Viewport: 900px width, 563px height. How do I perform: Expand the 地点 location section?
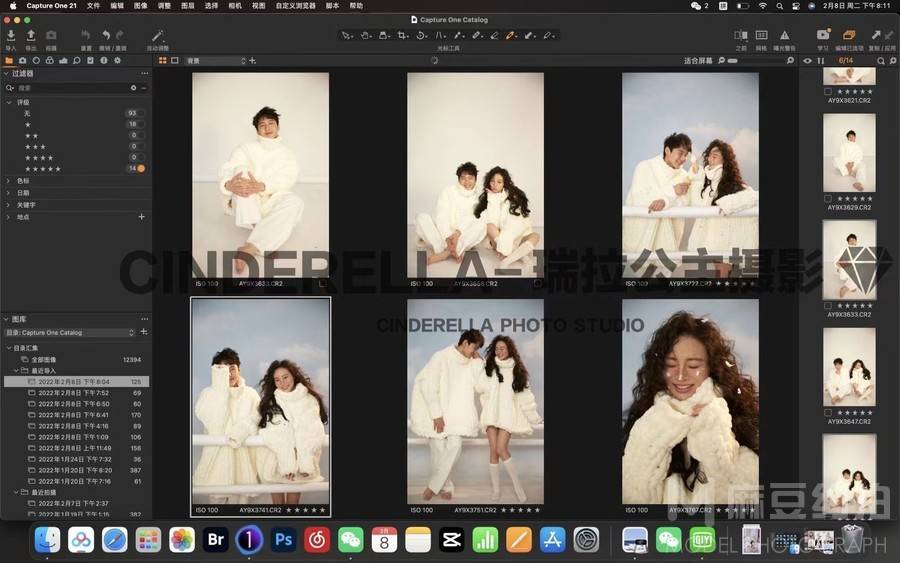point(8,217)
